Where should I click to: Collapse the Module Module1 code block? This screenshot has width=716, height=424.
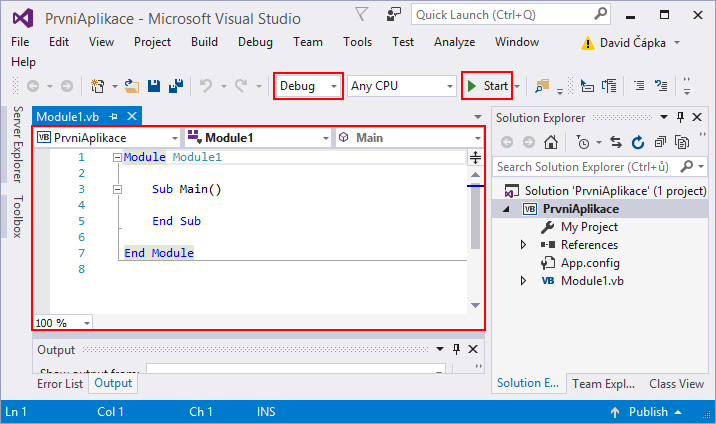point(117,157)
